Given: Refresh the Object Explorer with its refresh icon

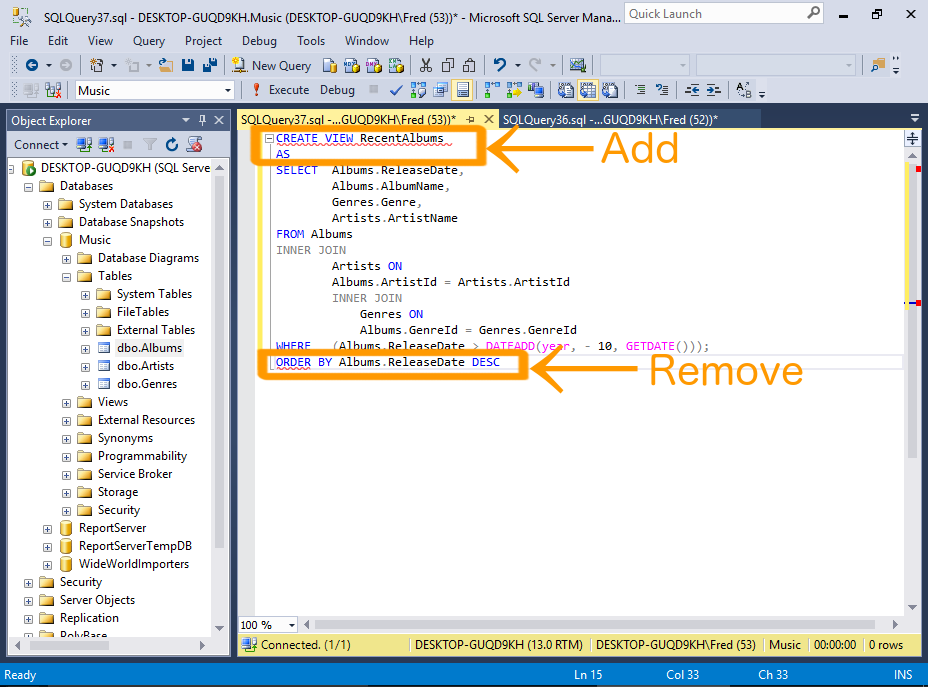Looking at the screenshot, I should point(170,144).
